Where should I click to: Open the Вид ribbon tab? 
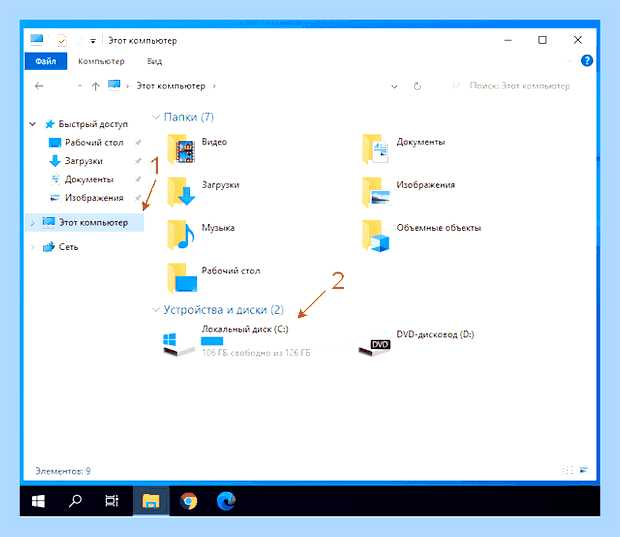[x=155, y=61]
